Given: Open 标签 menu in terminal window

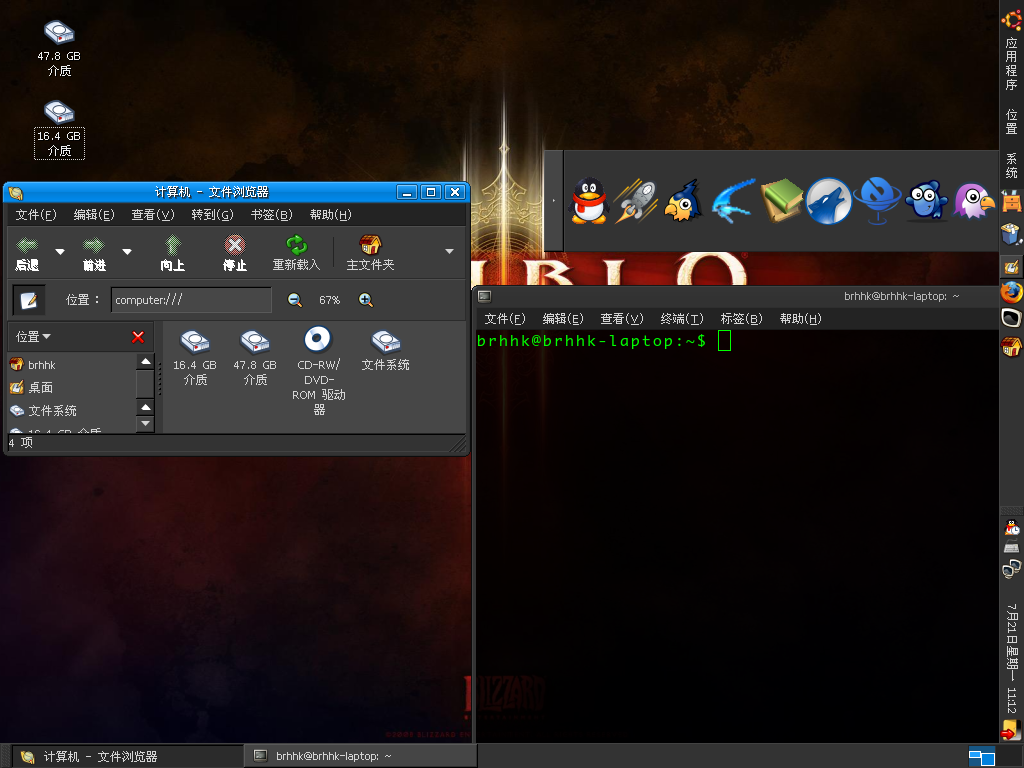Looking at the screenshot, I should [x=741, y=319].
